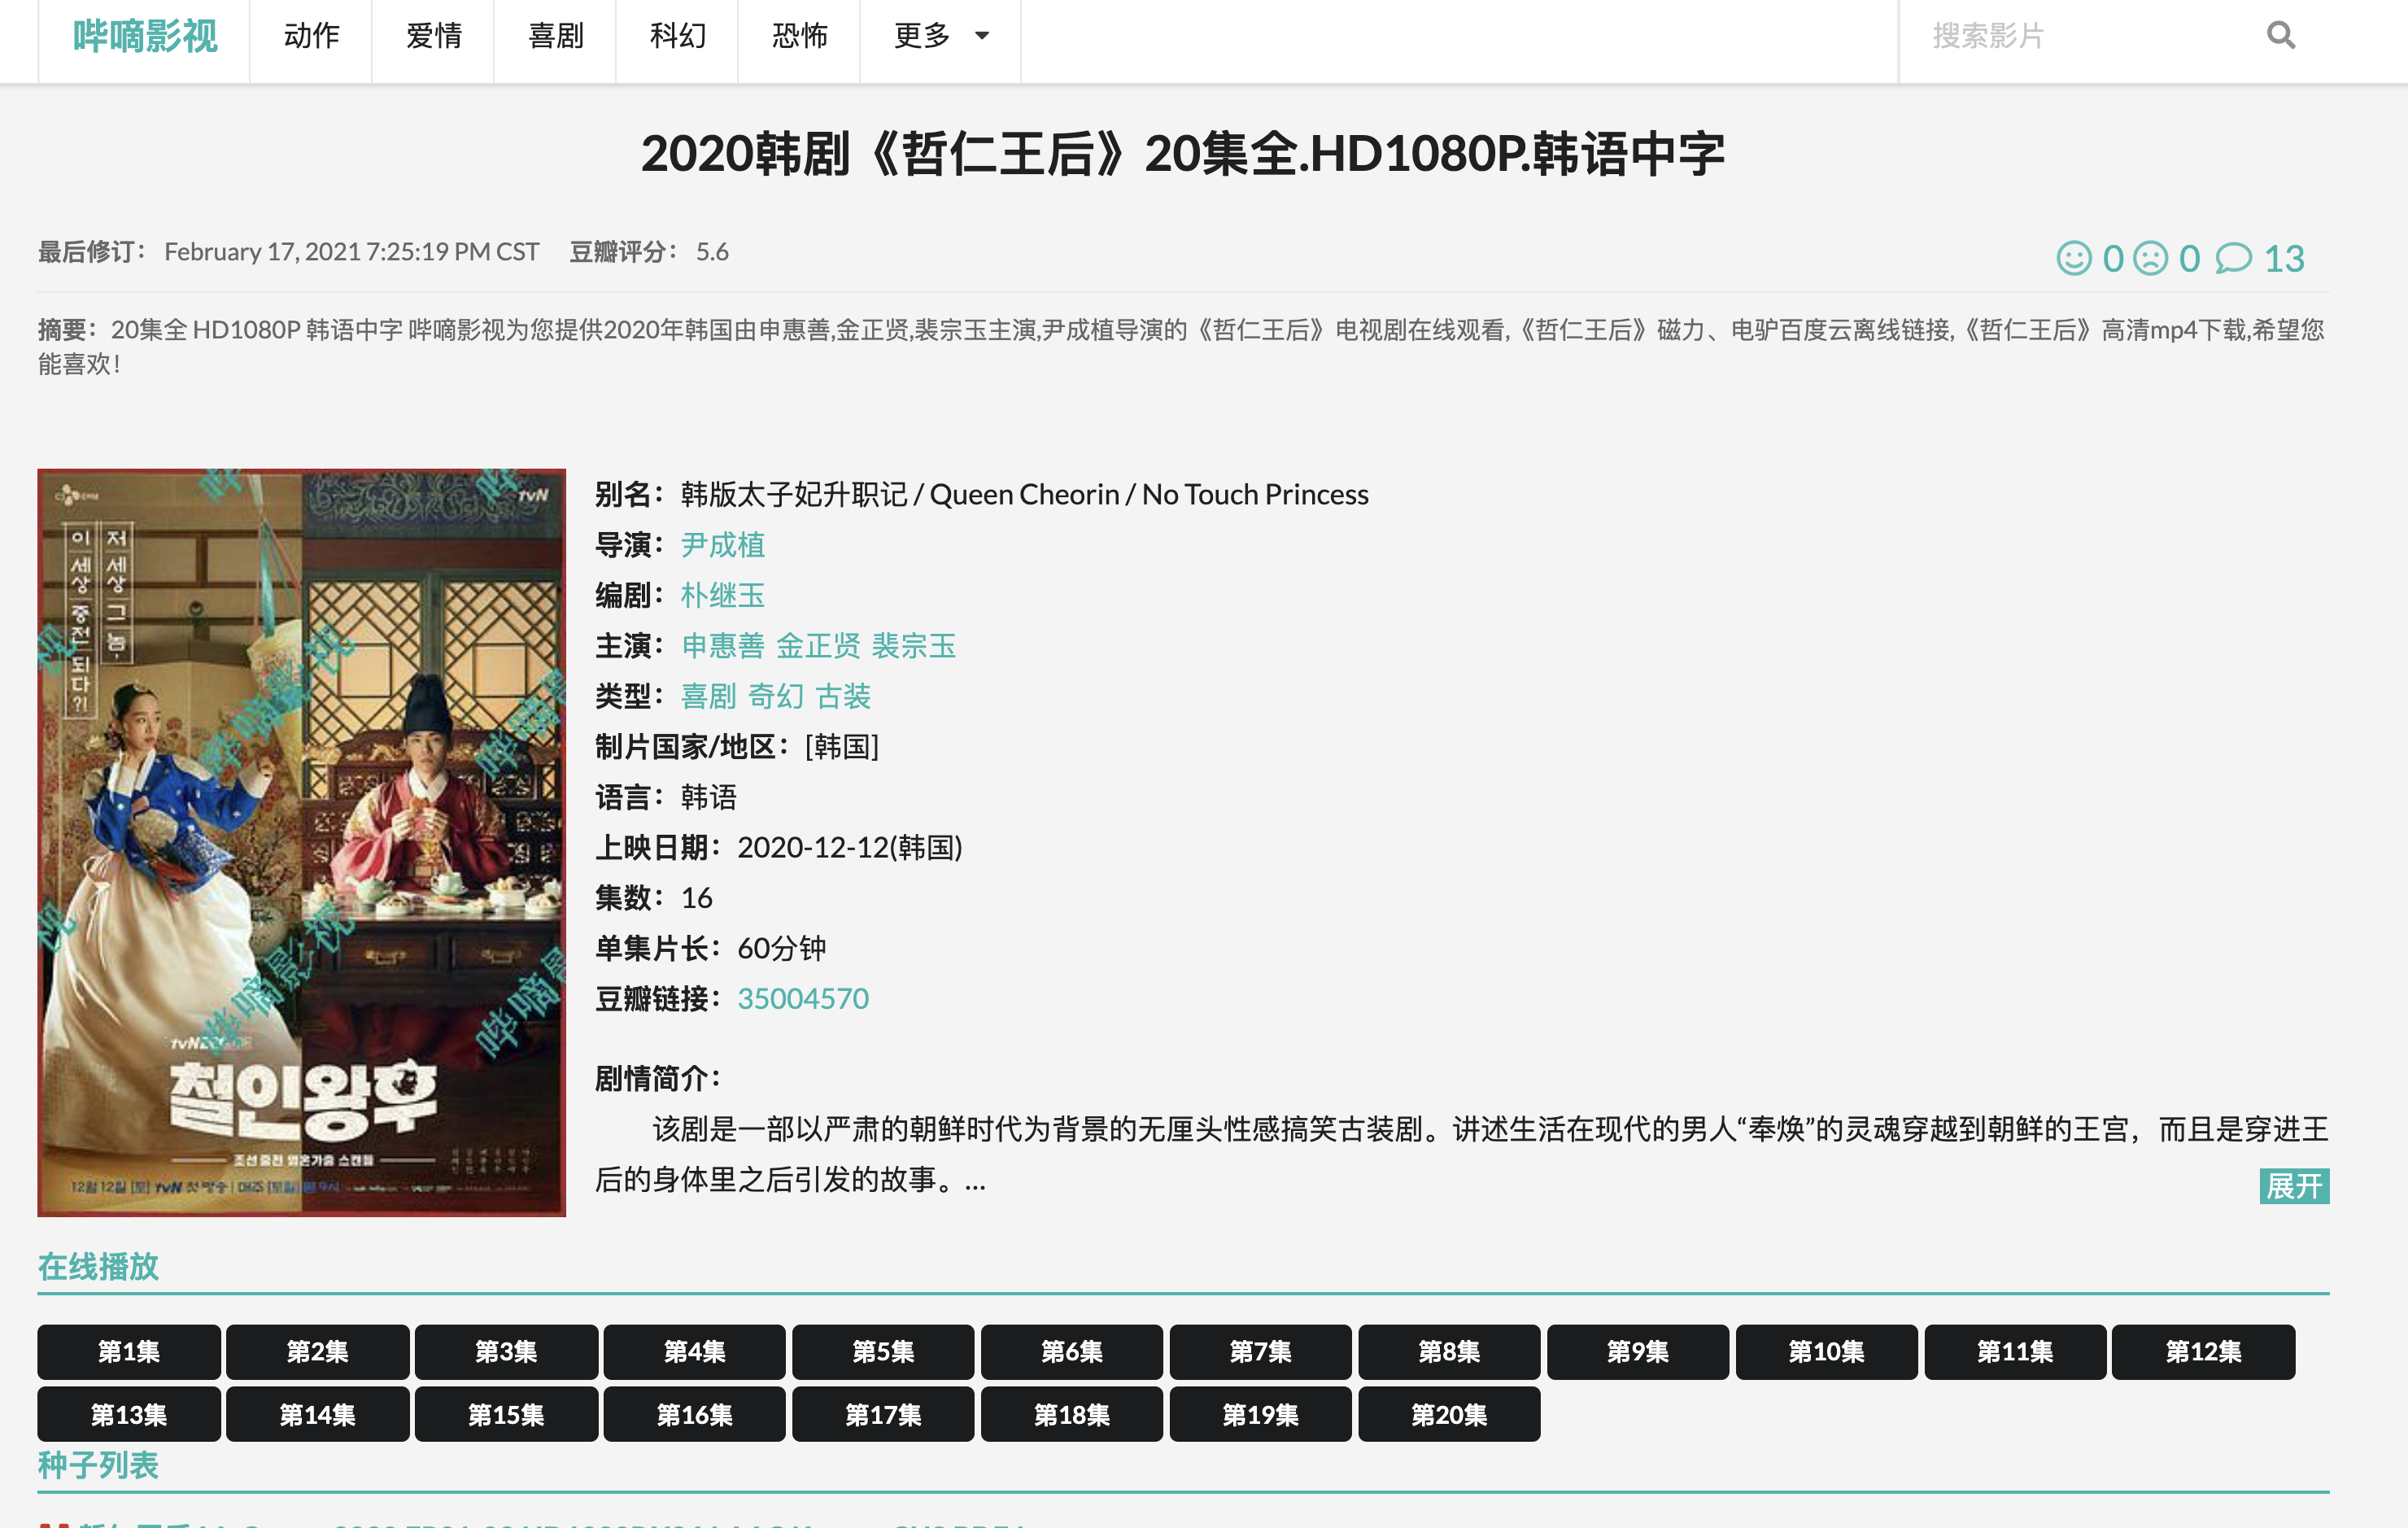Click the search magnifier icon

[x=2280, y=36]
